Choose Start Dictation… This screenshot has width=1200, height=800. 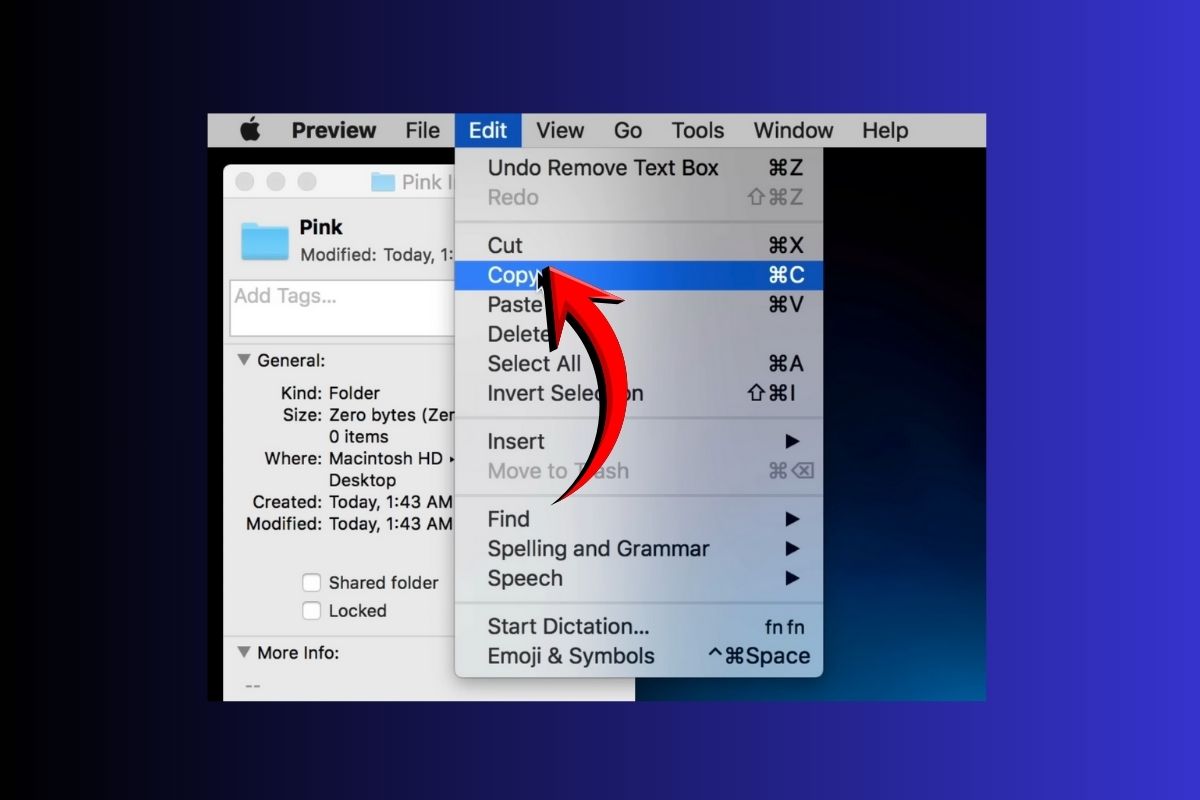639,627
